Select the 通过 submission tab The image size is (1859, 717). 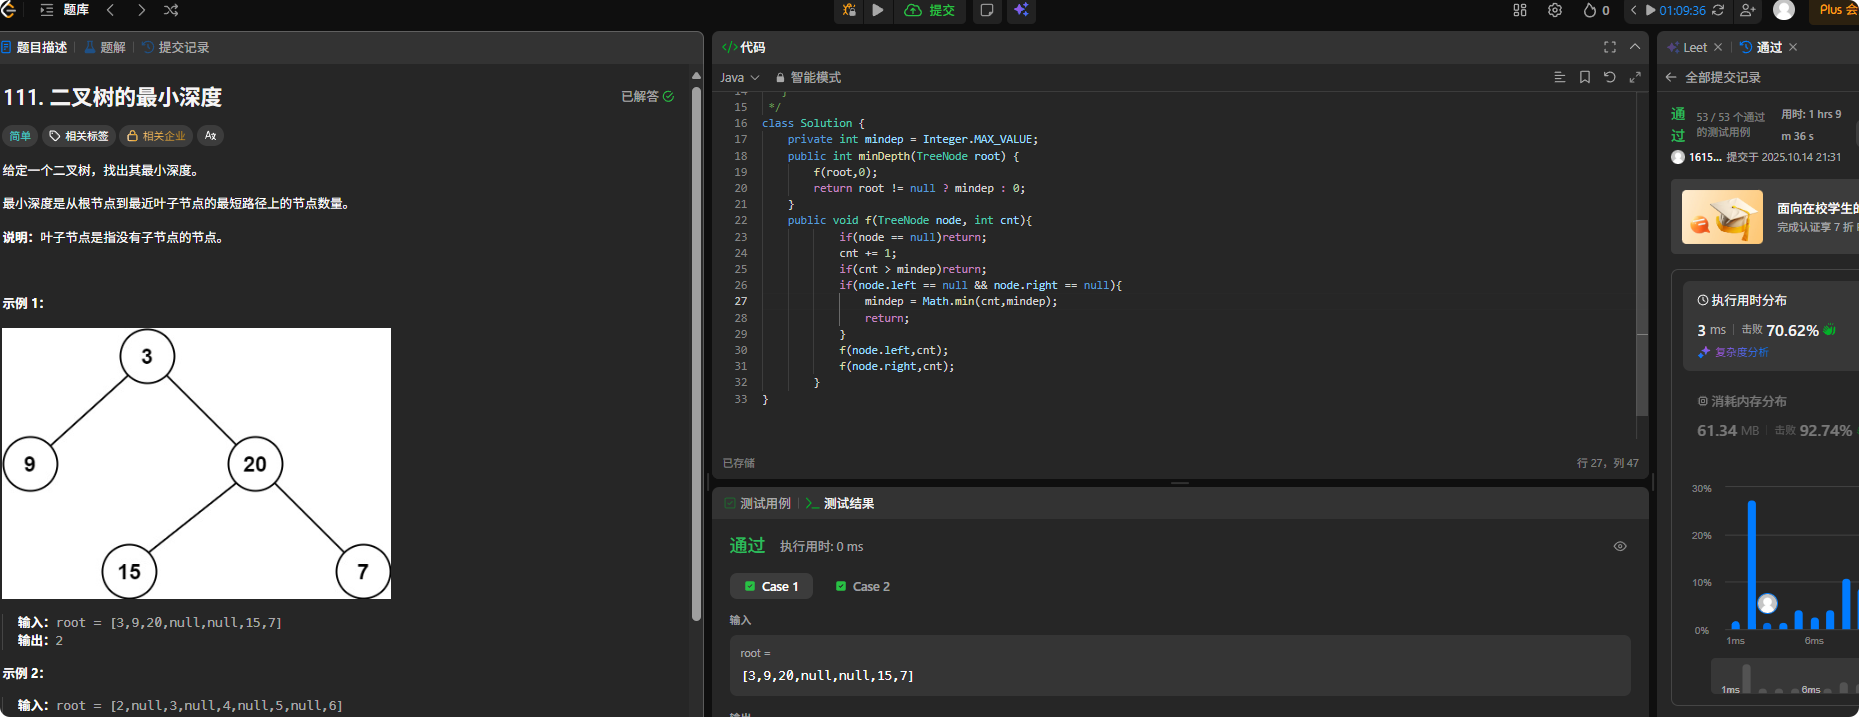tap(1761, 47)
